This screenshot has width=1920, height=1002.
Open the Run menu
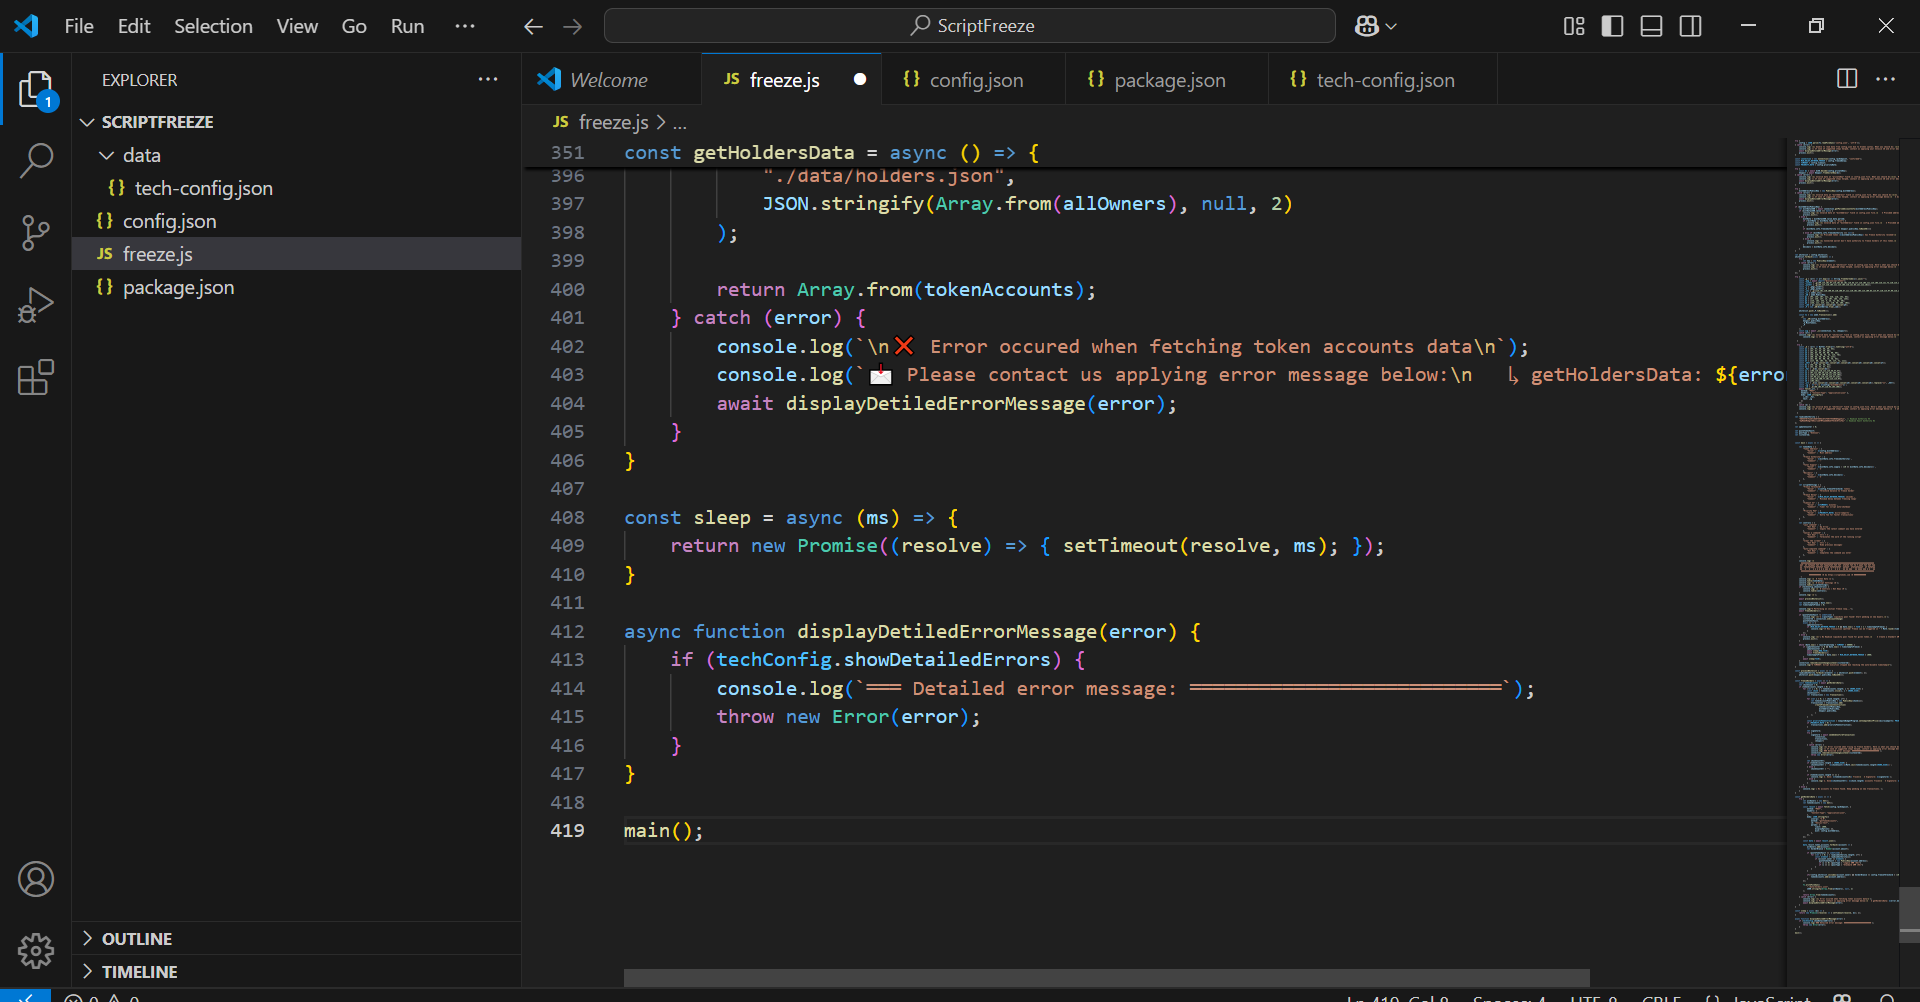pos(407,26)
